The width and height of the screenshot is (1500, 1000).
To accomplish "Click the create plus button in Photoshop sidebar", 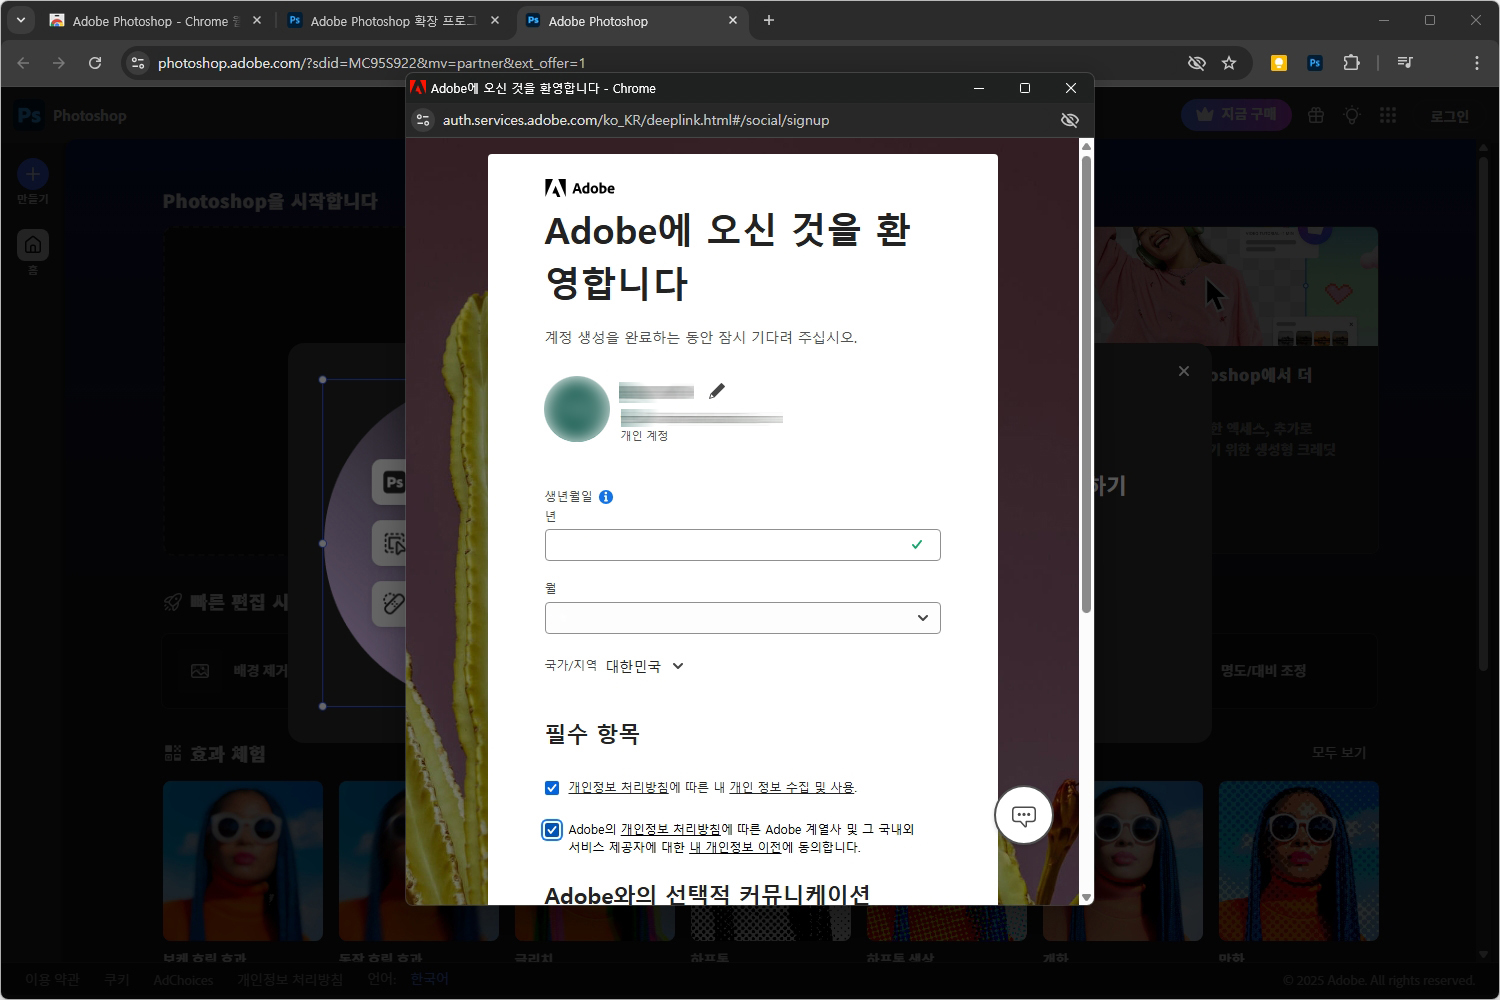I will tap(33, 174).
